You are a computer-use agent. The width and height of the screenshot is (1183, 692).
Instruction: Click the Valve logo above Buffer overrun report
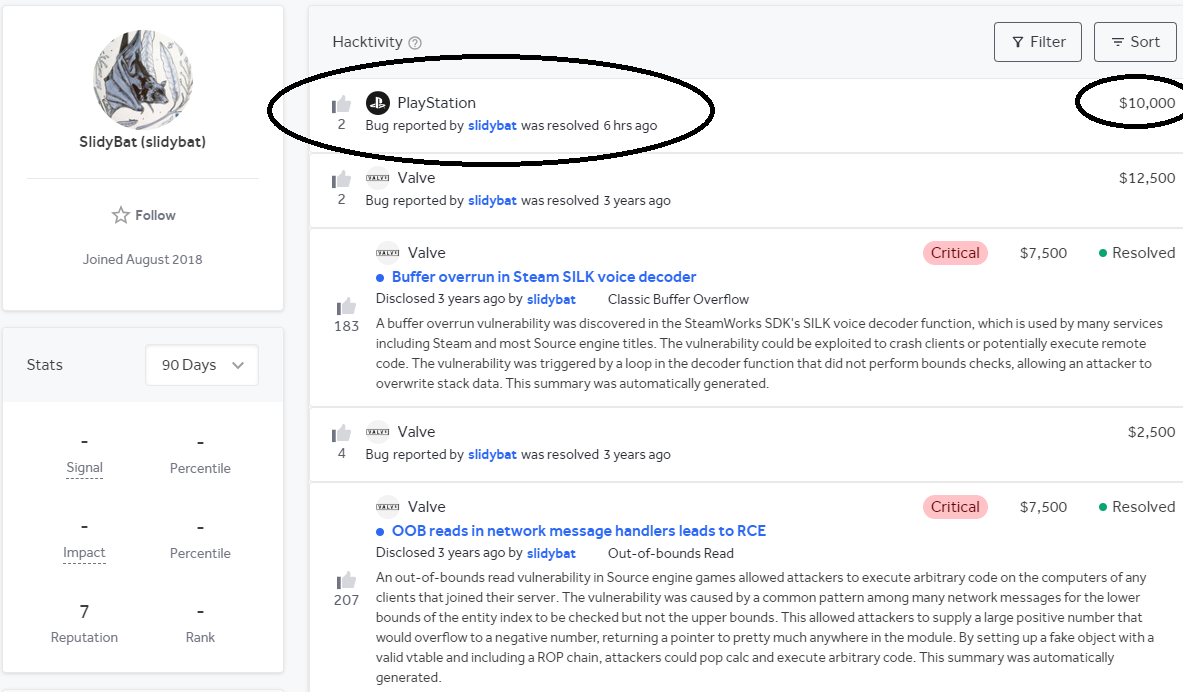[388, 253]
